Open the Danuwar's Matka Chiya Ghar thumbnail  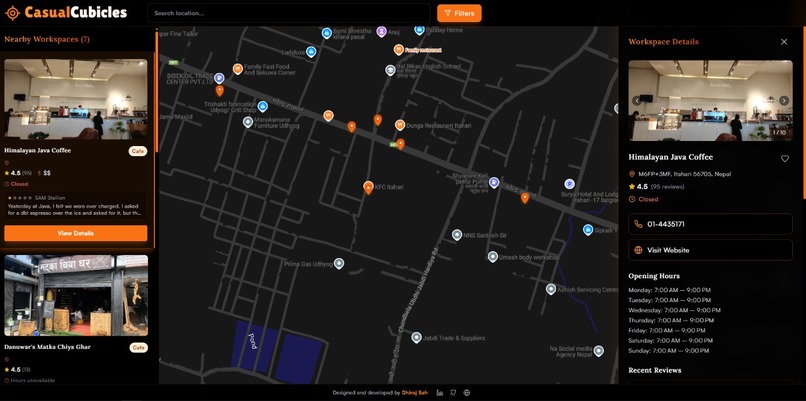click(x=76, y=296)
